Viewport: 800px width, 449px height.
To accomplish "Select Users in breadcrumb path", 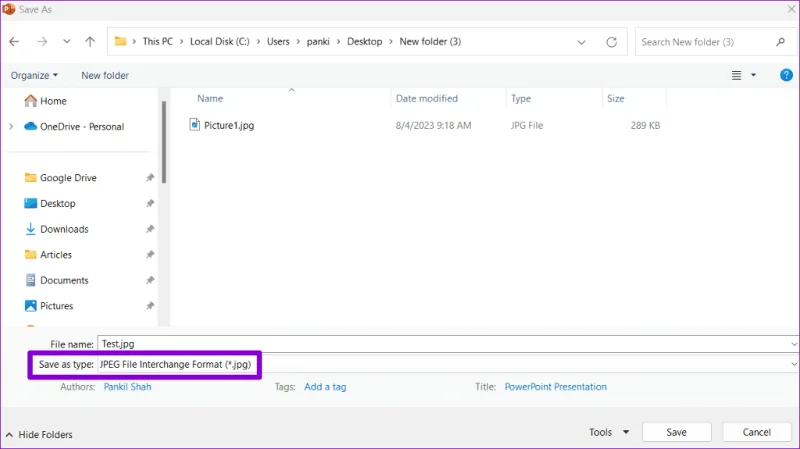I will (278, 41).
